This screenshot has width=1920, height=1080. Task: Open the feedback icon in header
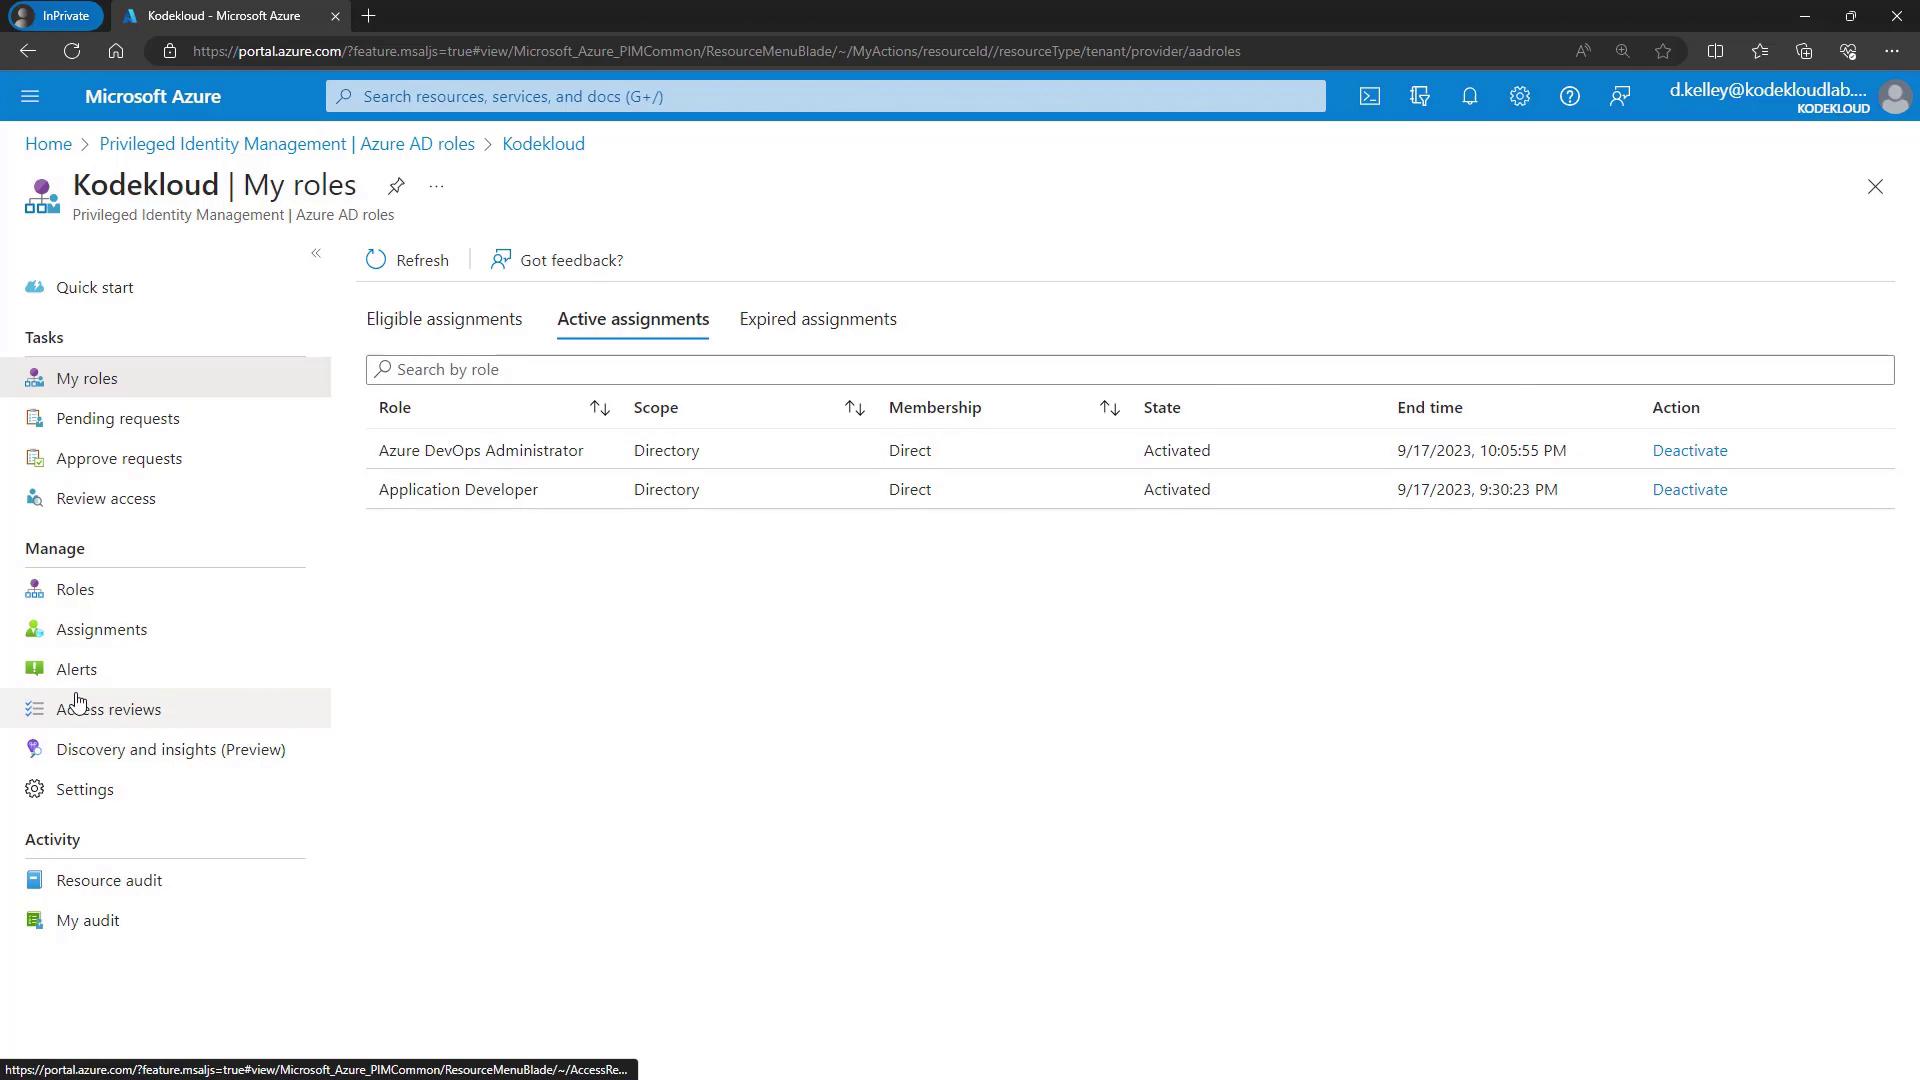pyautogui.click(x=1619, y=96)
